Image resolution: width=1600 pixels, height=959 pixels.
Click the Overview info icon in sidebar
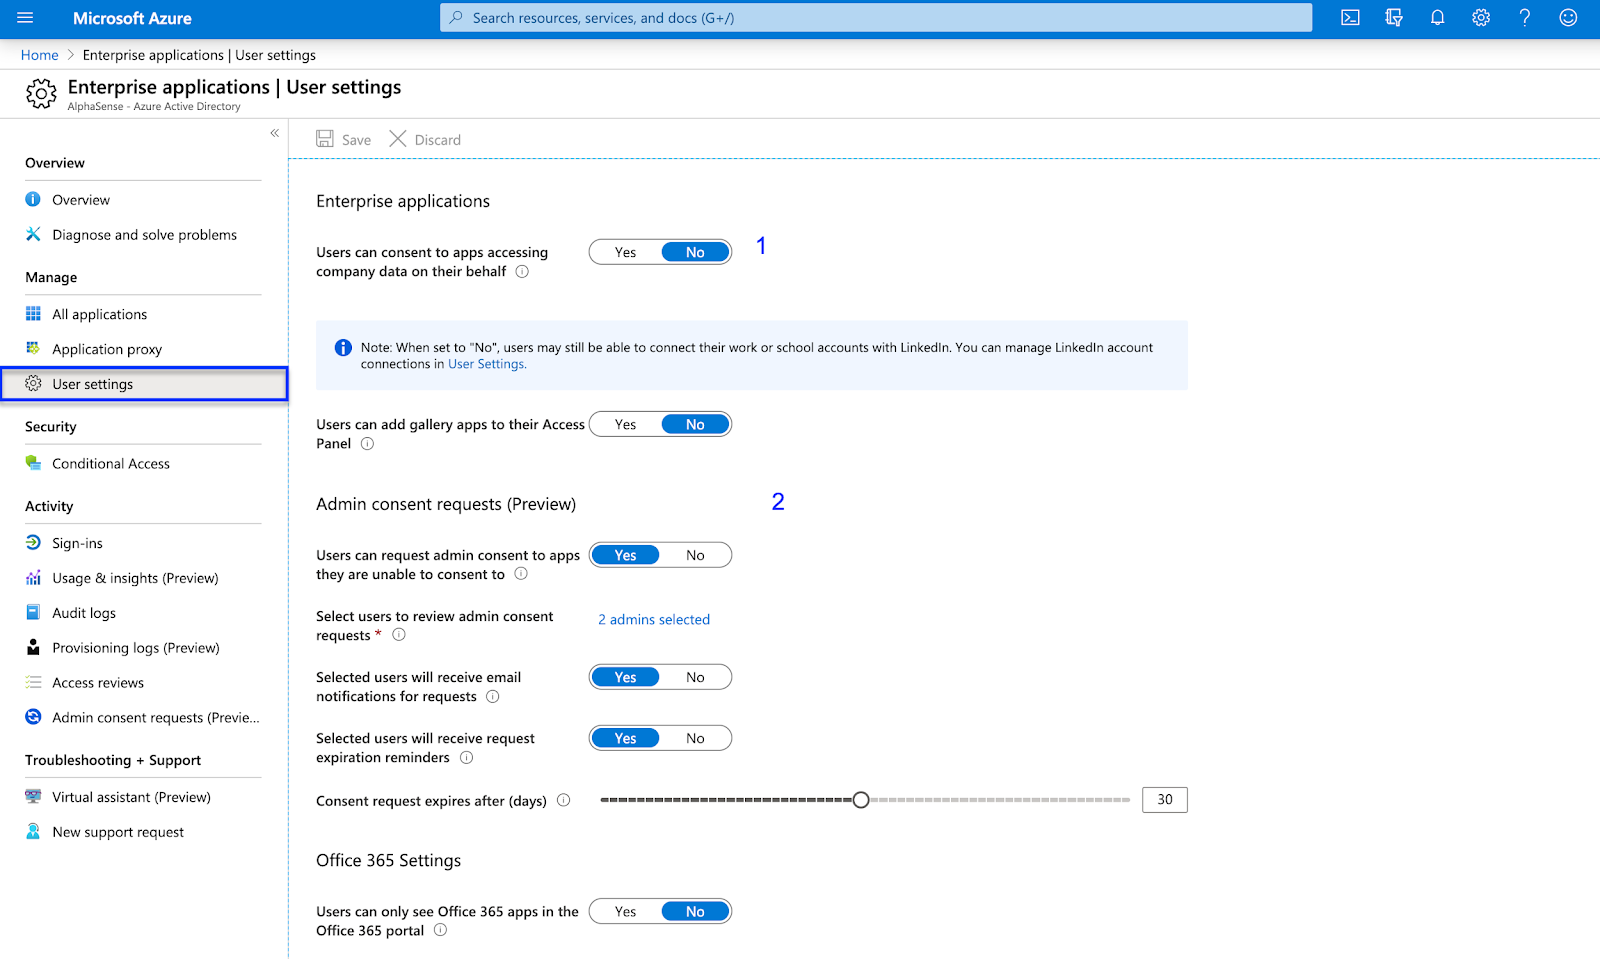[x=33, y=199]
